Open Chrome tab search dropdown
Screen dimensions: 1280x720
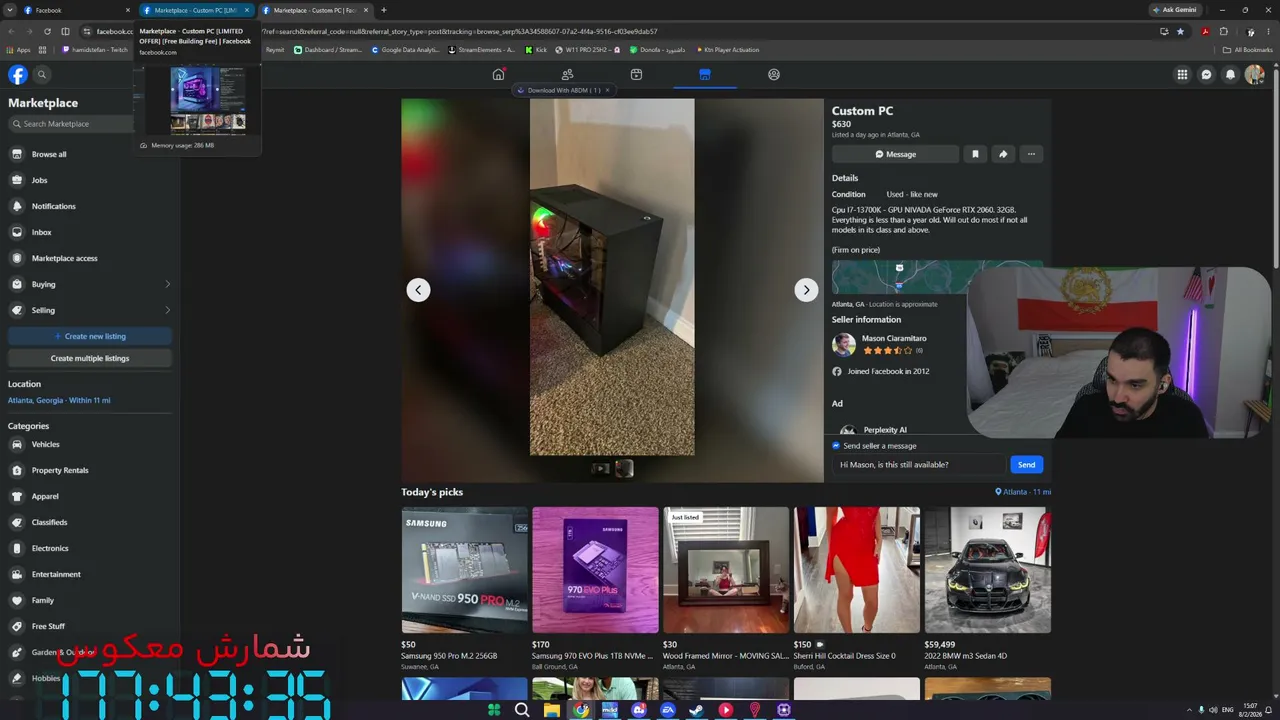coord(9,10)
